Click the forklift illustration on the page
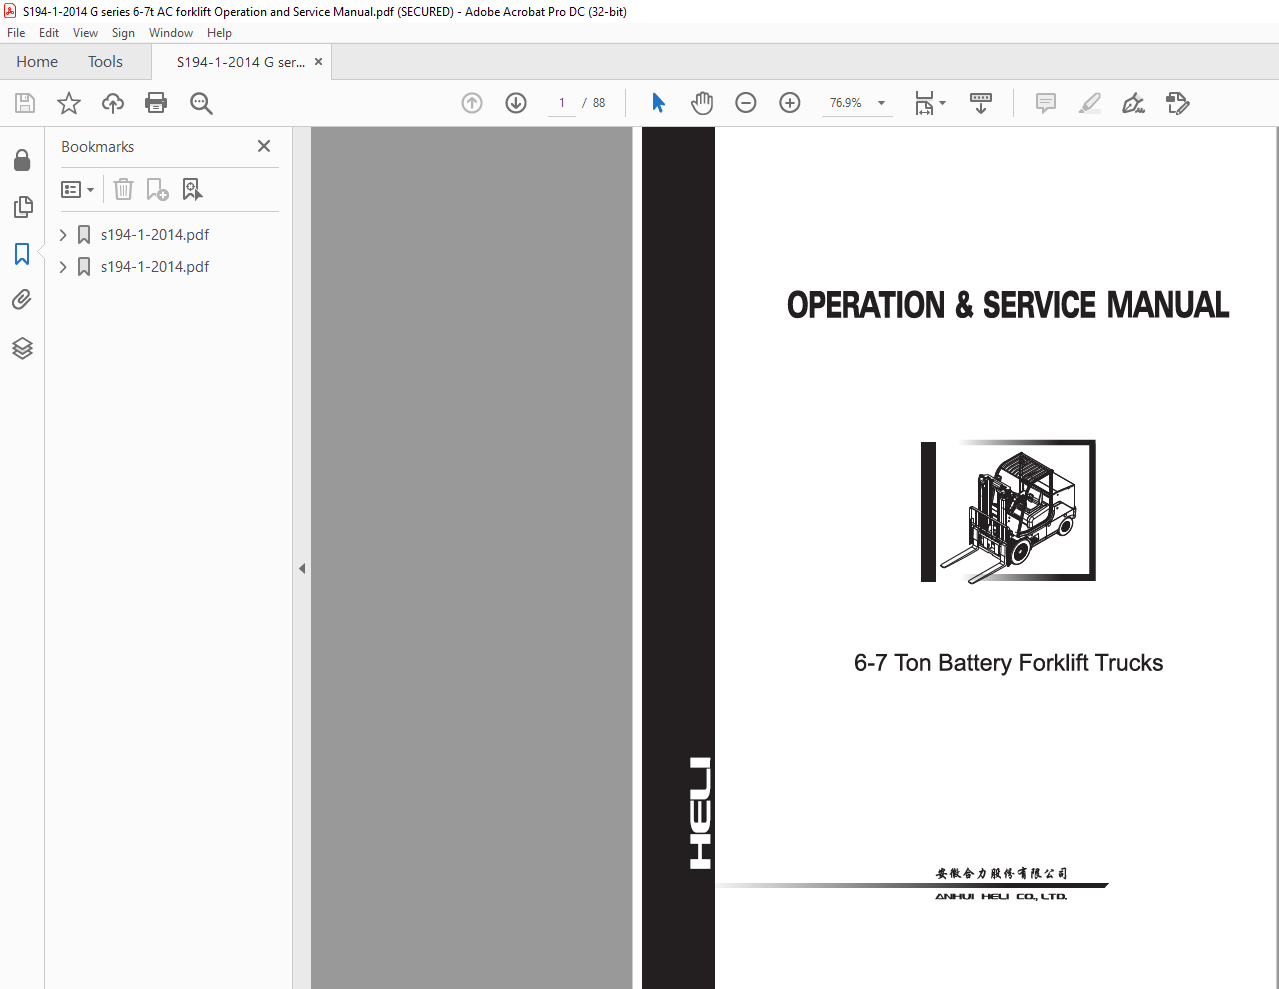1279x989 pixels. pyautogui.click(x=1008, y=511)
